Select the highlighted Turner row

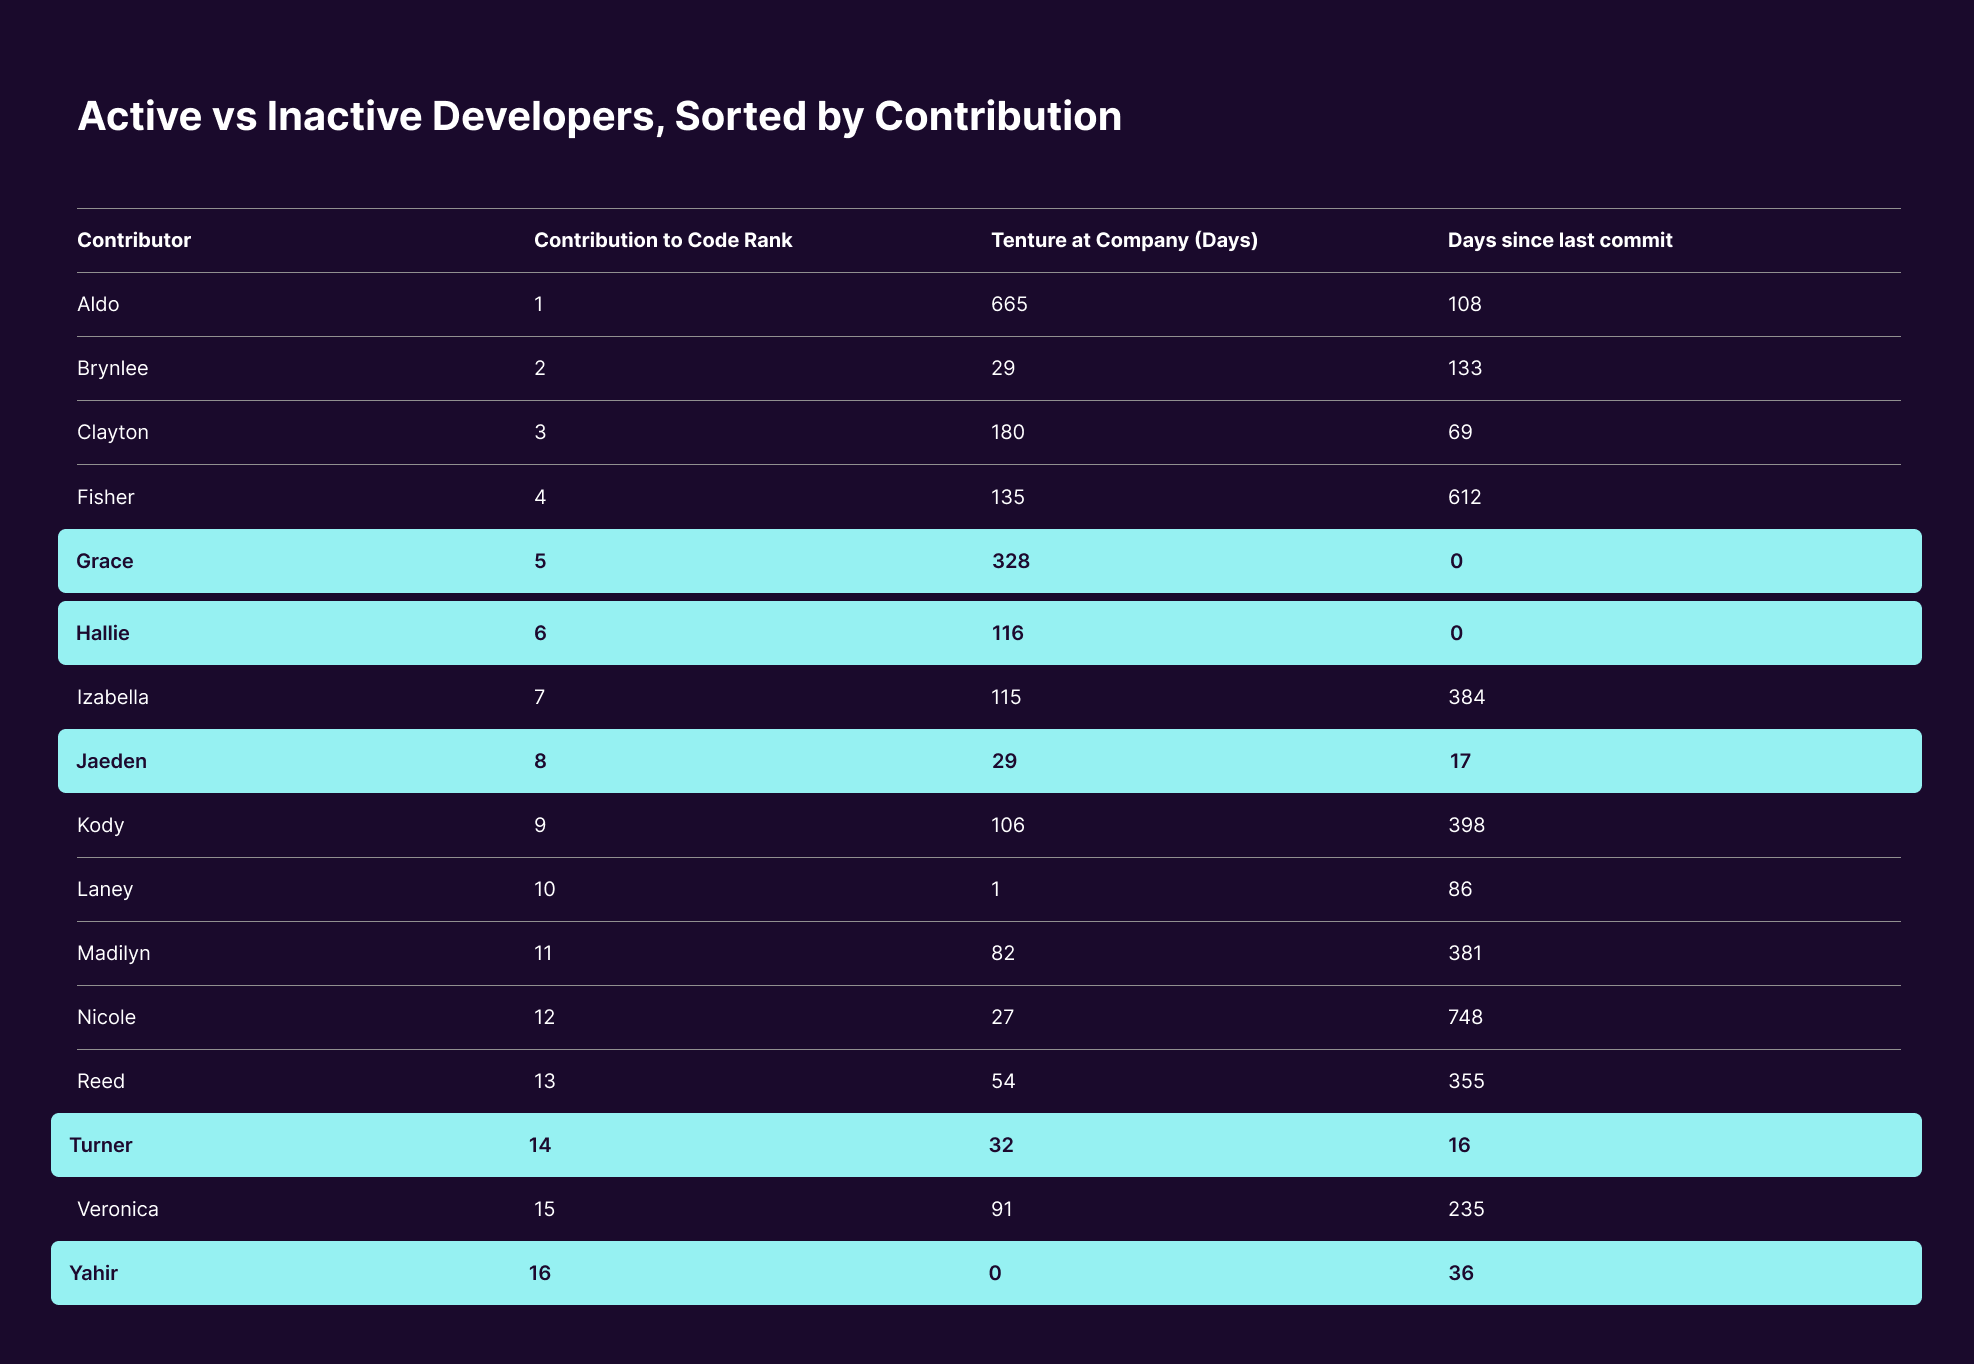click(x=986, y=1145)
